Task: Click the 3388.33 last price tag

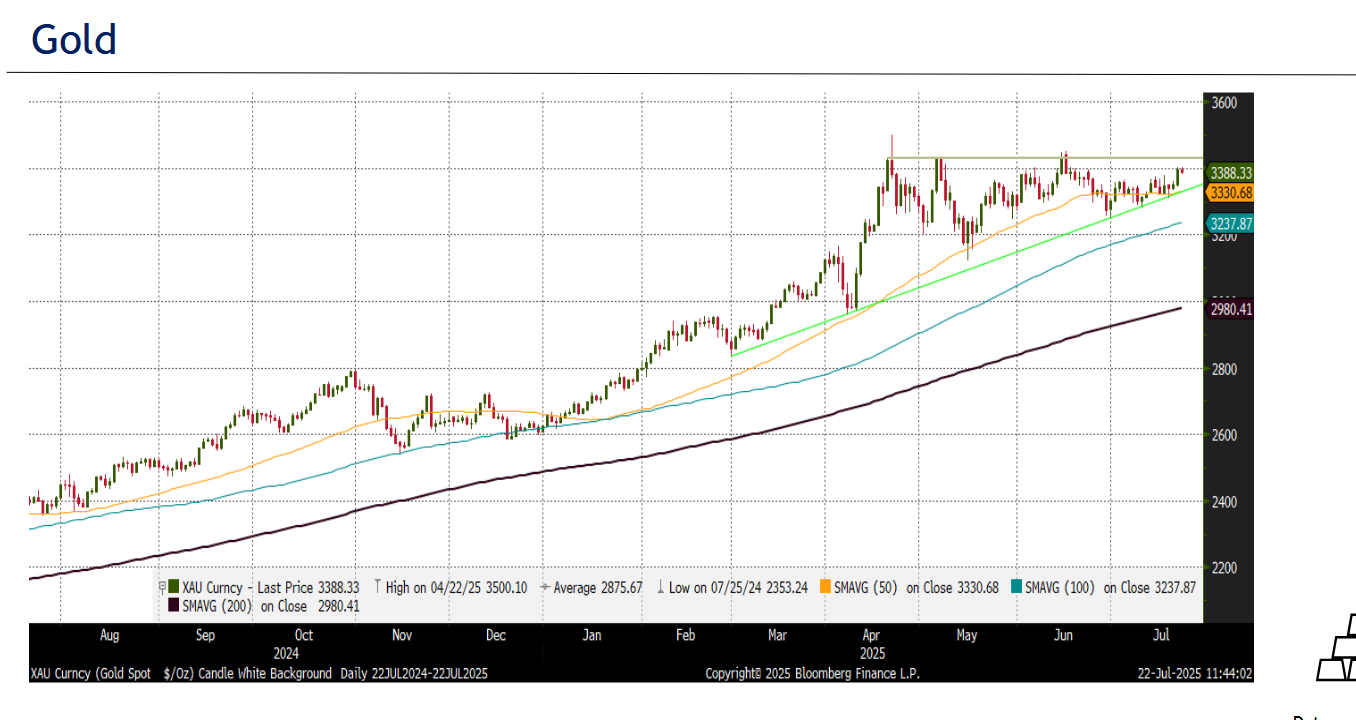Action: point(1230,173)
